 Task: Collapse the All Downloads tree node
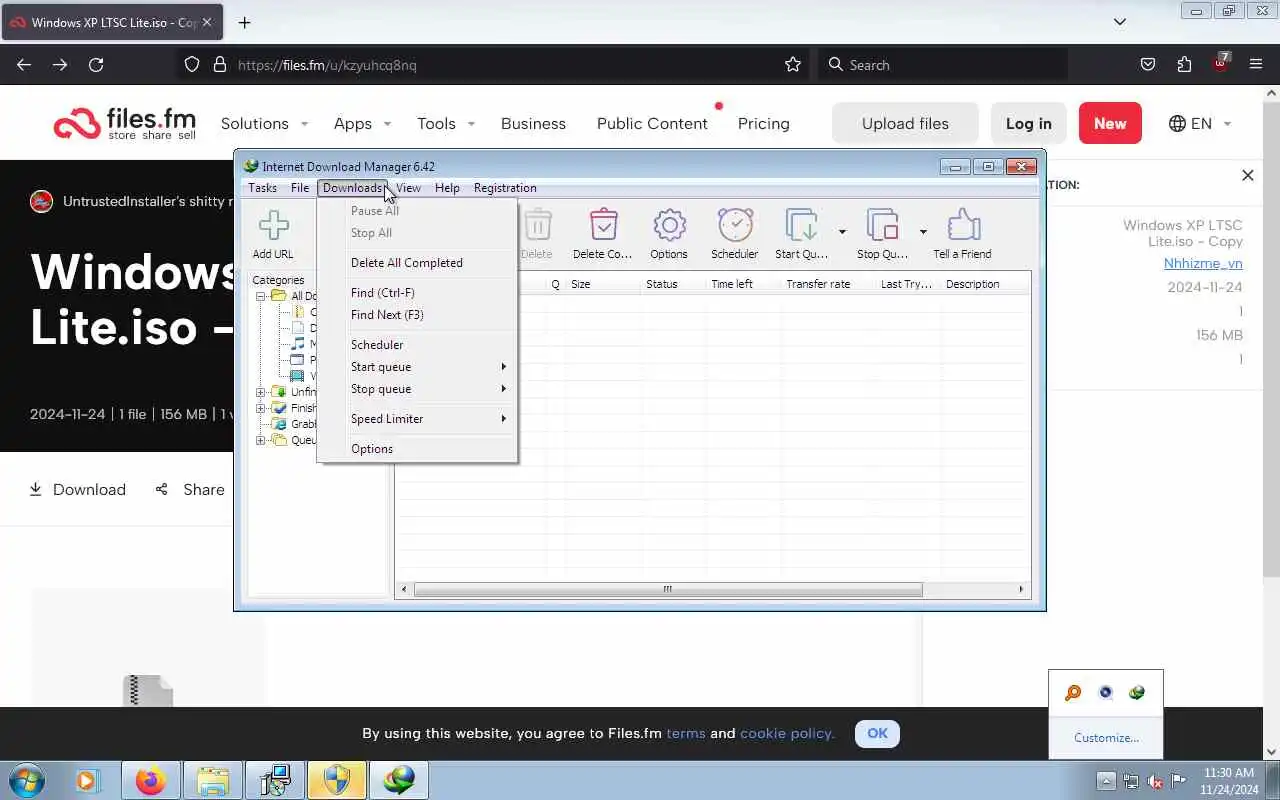261,296
